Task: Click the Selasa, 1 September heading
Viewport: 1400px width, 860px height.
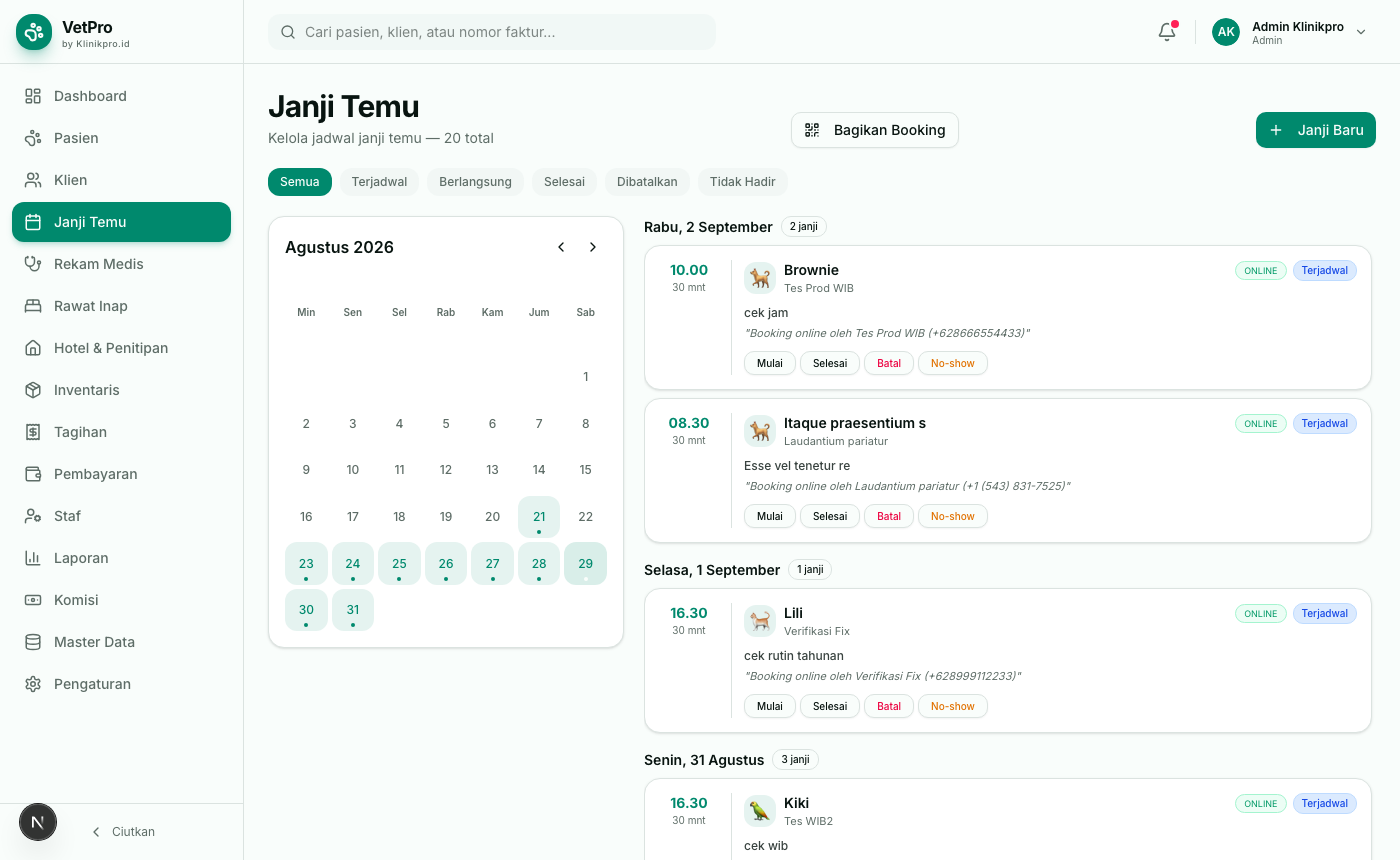Action: pos(712,570)
